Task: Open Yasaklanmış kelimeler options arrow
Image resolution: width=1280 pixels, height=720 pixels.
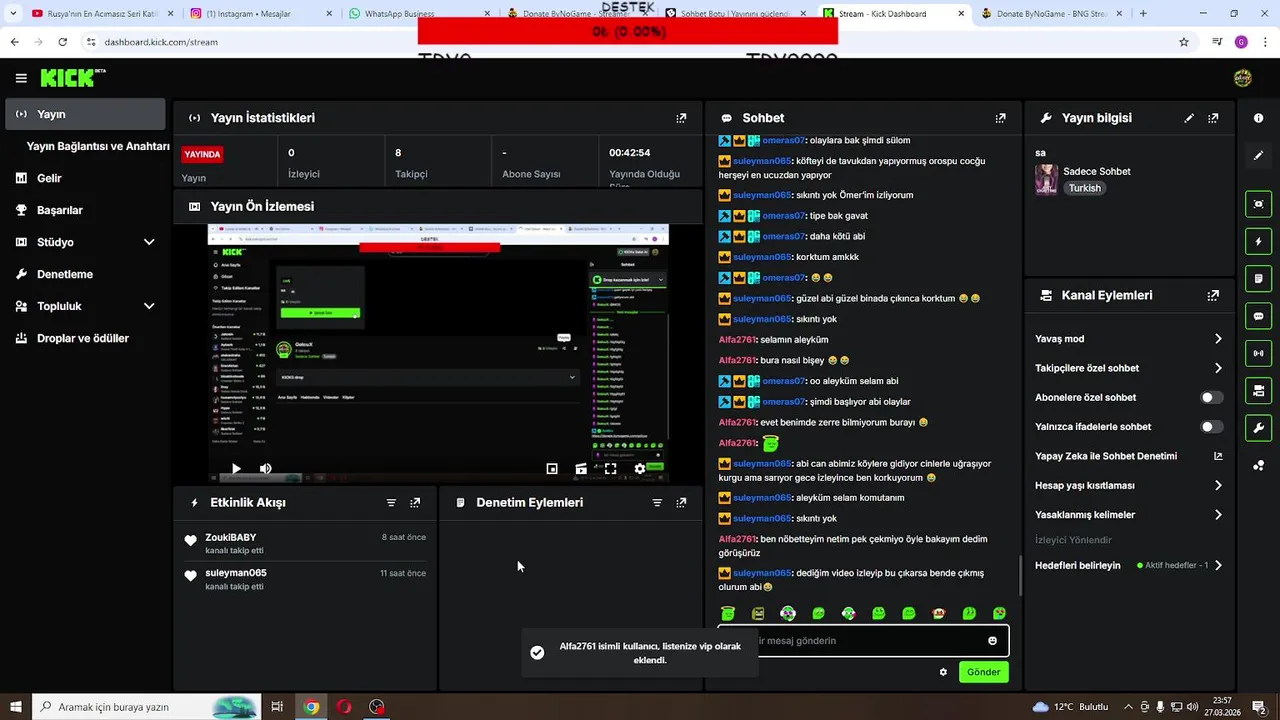Action: (1218, 515)
